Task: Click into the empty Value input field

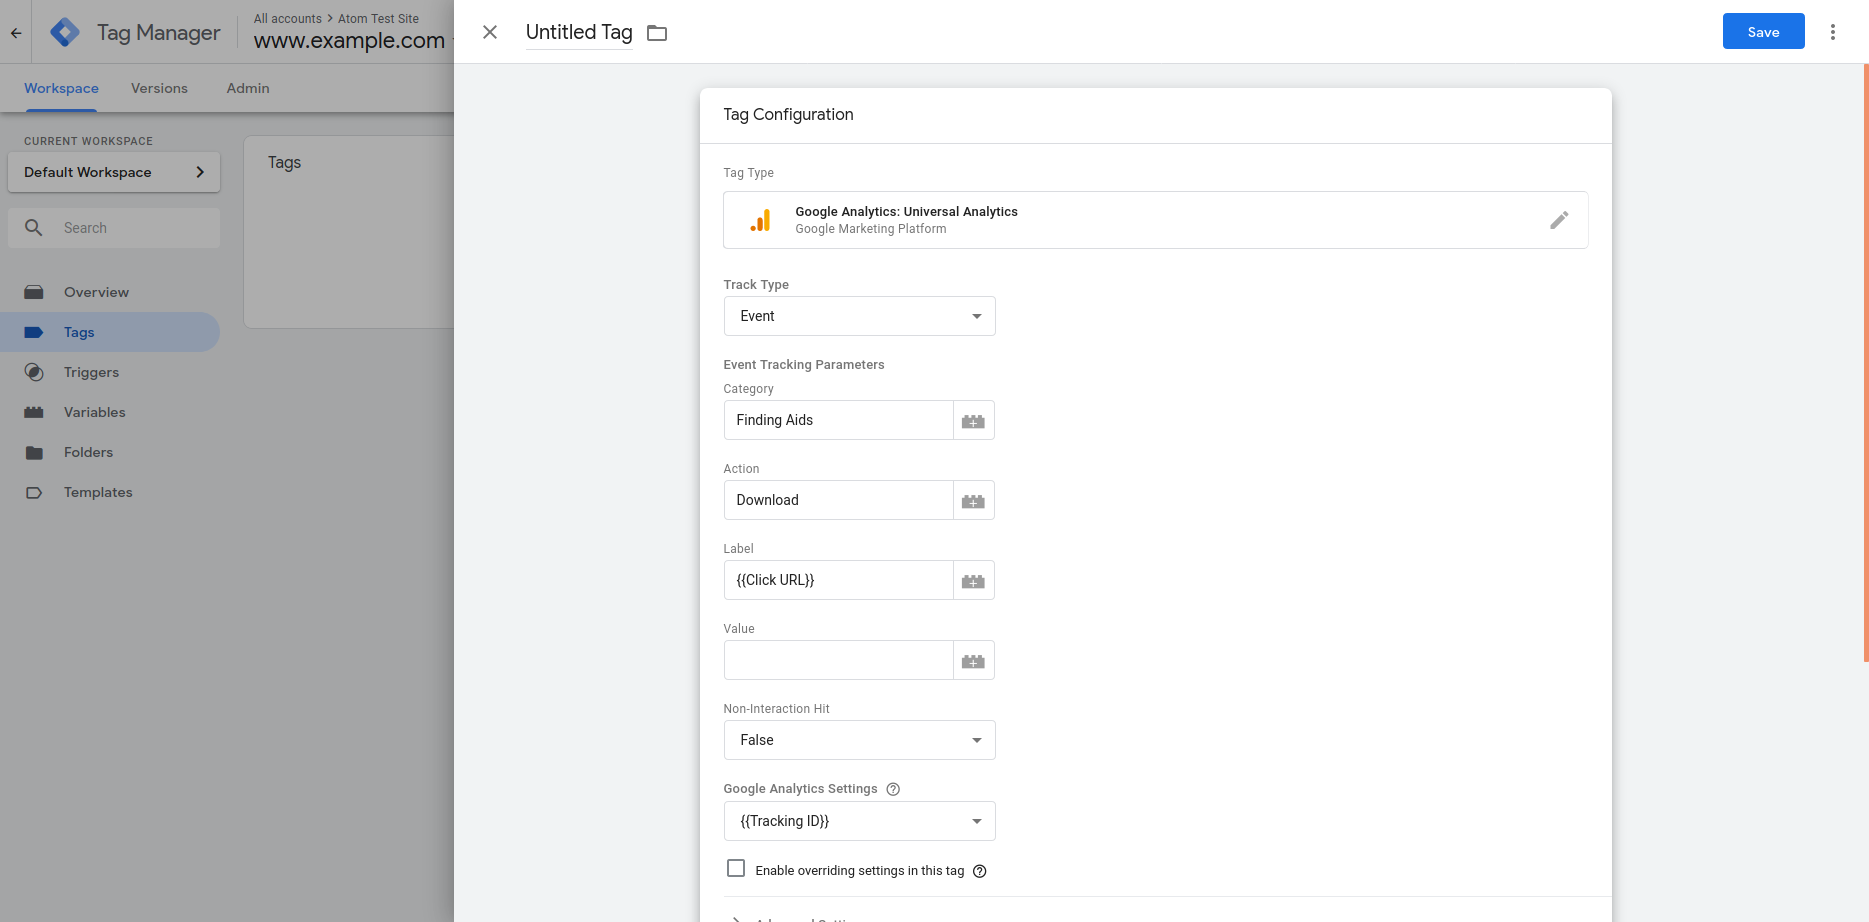Action: (838, 660)
